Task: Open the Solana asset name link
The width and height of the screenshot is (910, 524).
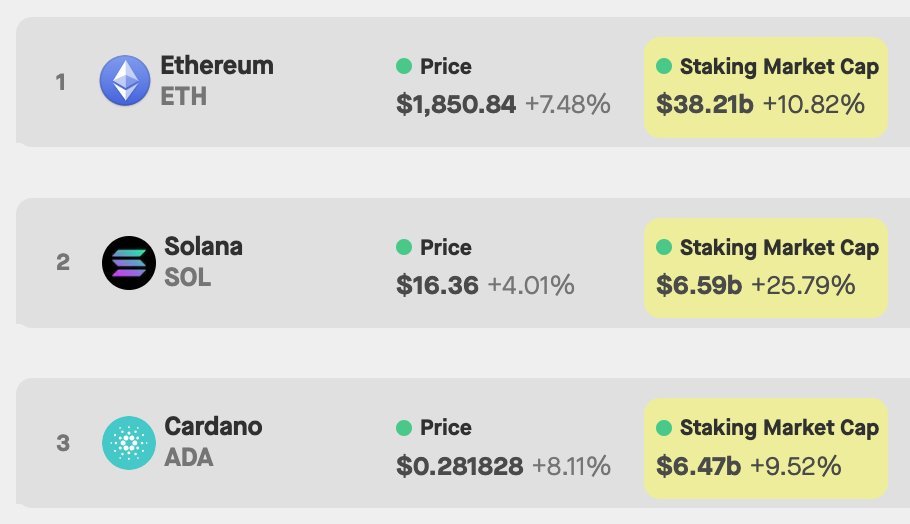Action: 204,246
